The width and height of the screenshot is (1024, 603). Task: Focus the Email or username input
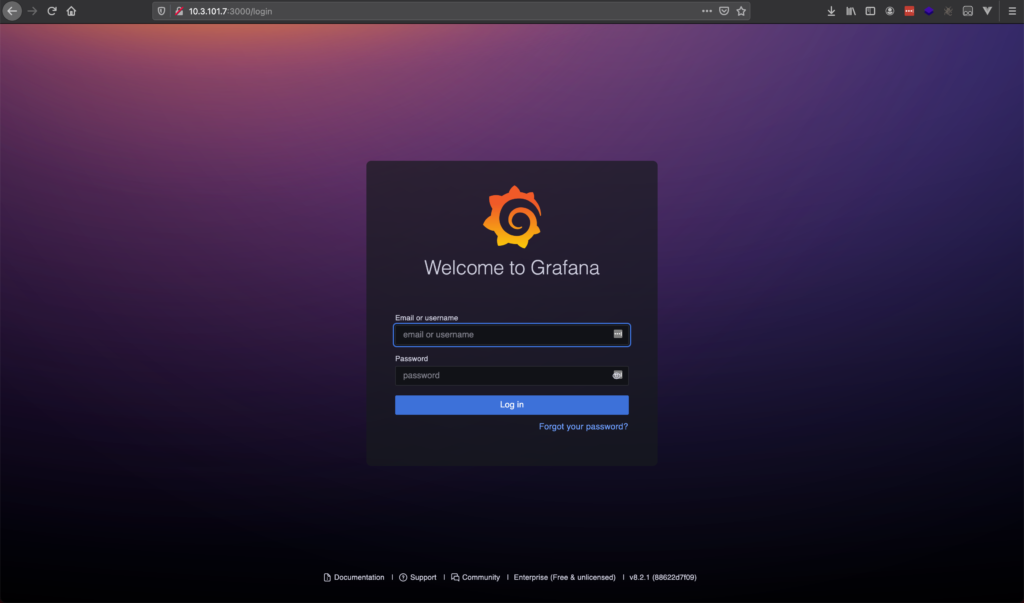(x=511, y=334)
